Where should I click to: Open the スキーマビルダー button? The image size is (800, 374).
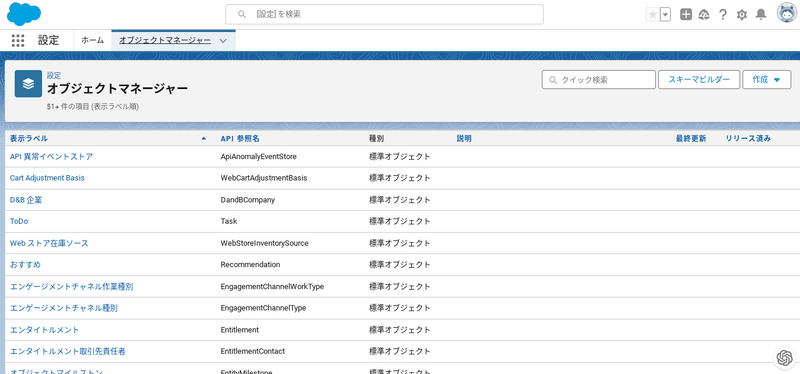coord(699,80)
